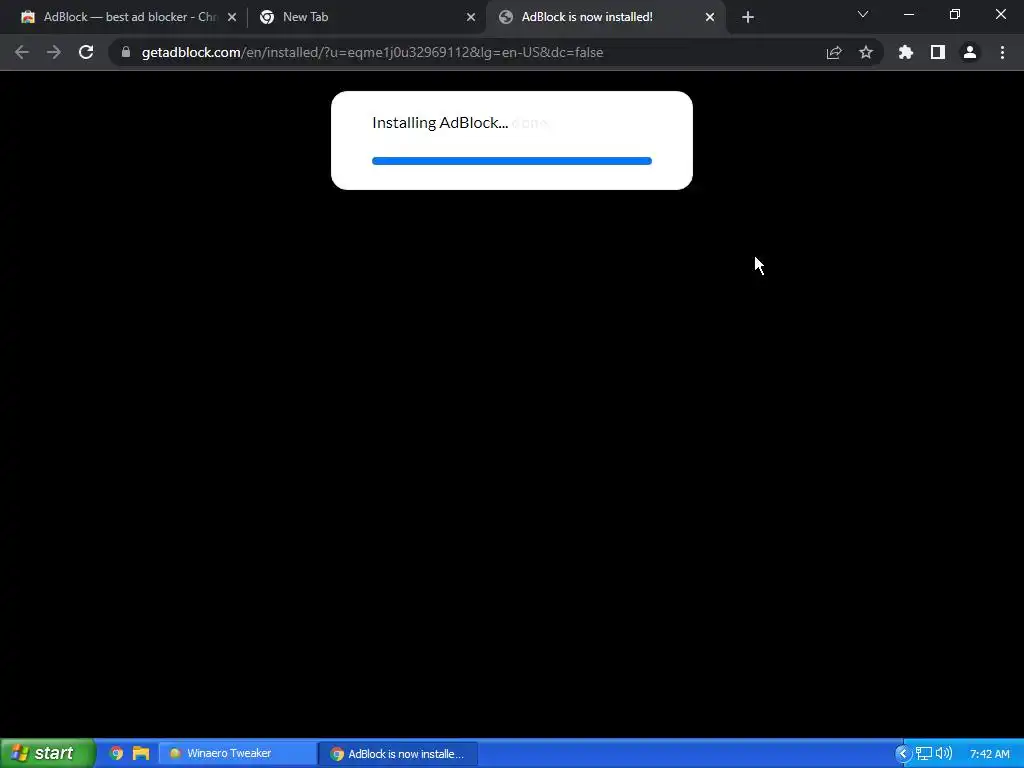
Task: Expand hidden system tray icons
Action: 903,753
